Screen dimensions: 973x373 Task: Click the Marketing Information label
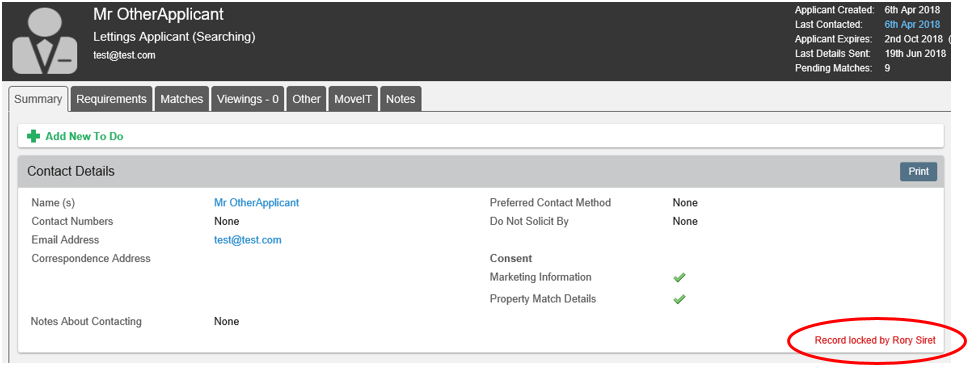pyautogui.click(x=540, y=277)
